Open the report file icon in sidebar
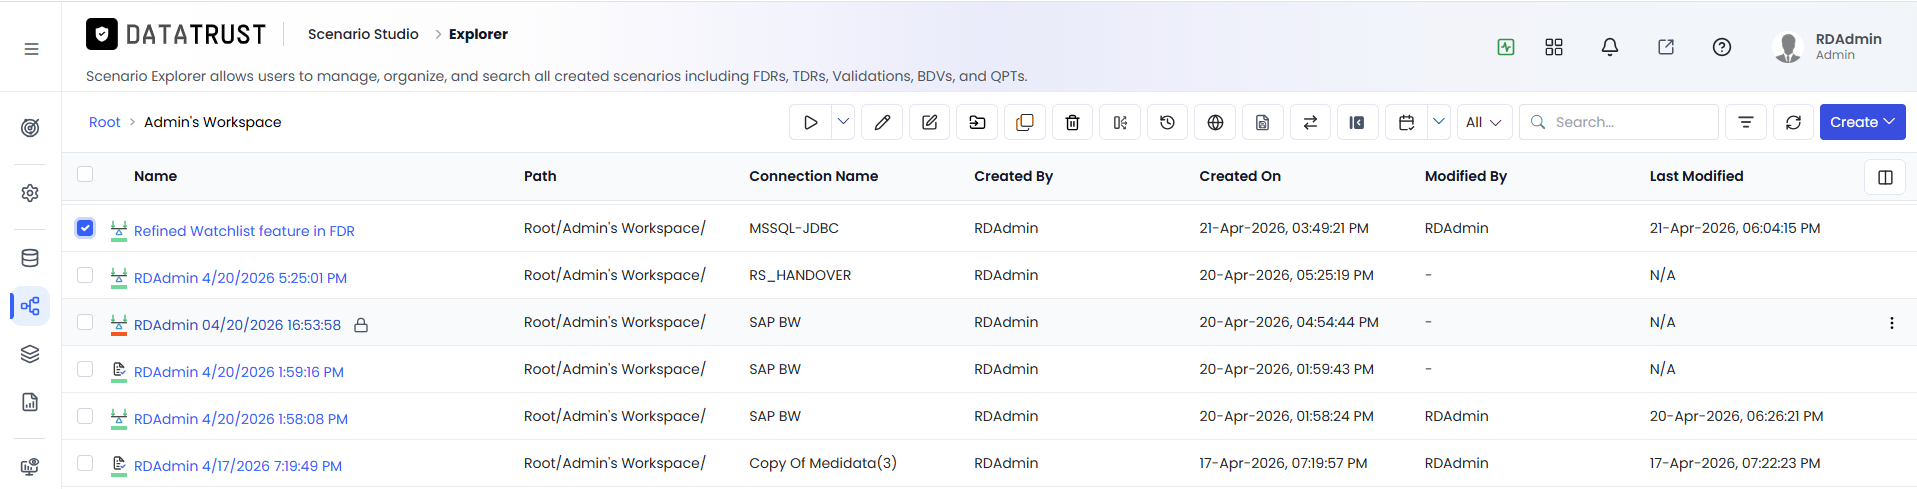The image size is (1917, 489). 30,402
